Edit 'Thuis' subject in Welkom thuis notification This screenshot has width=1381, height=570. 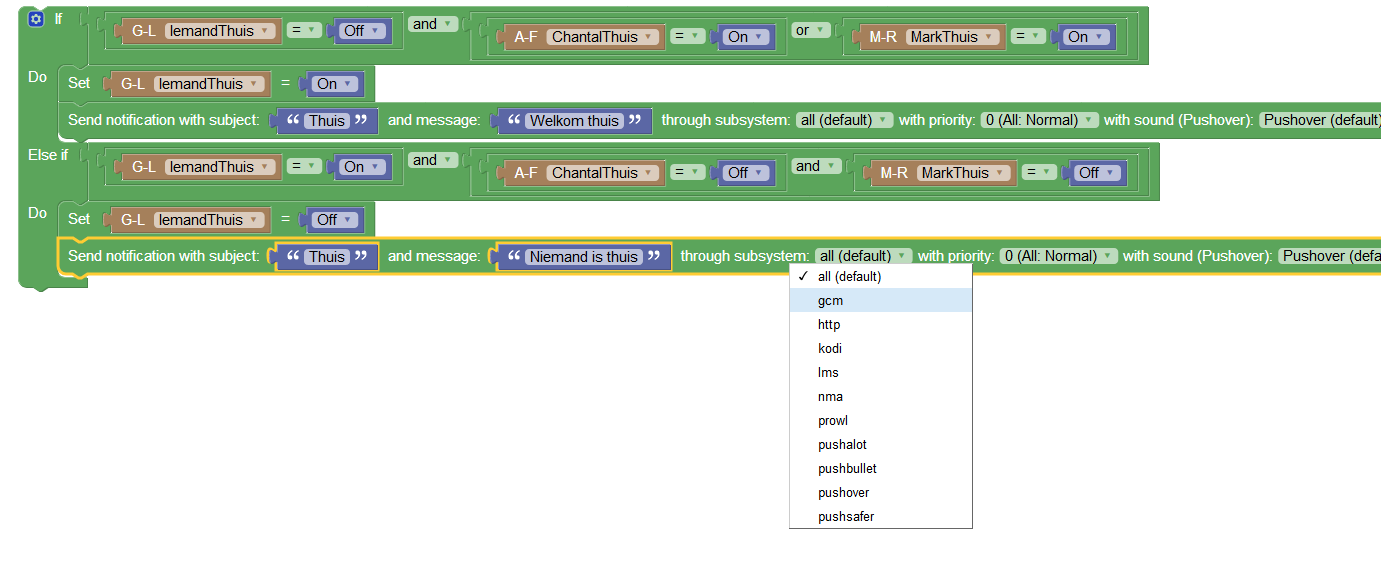[327, 121]
